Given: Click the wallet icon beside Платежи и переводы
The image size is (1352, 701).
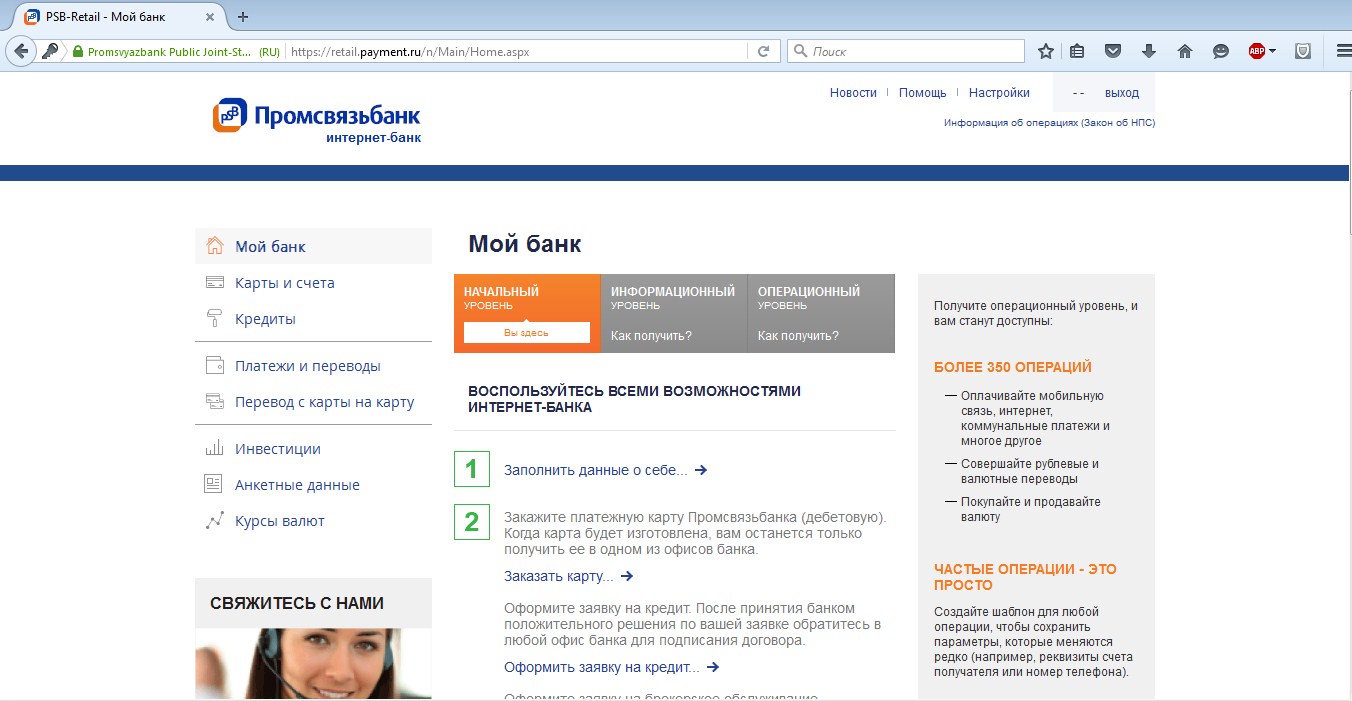Looking at the screenshot, I should 214,366.
